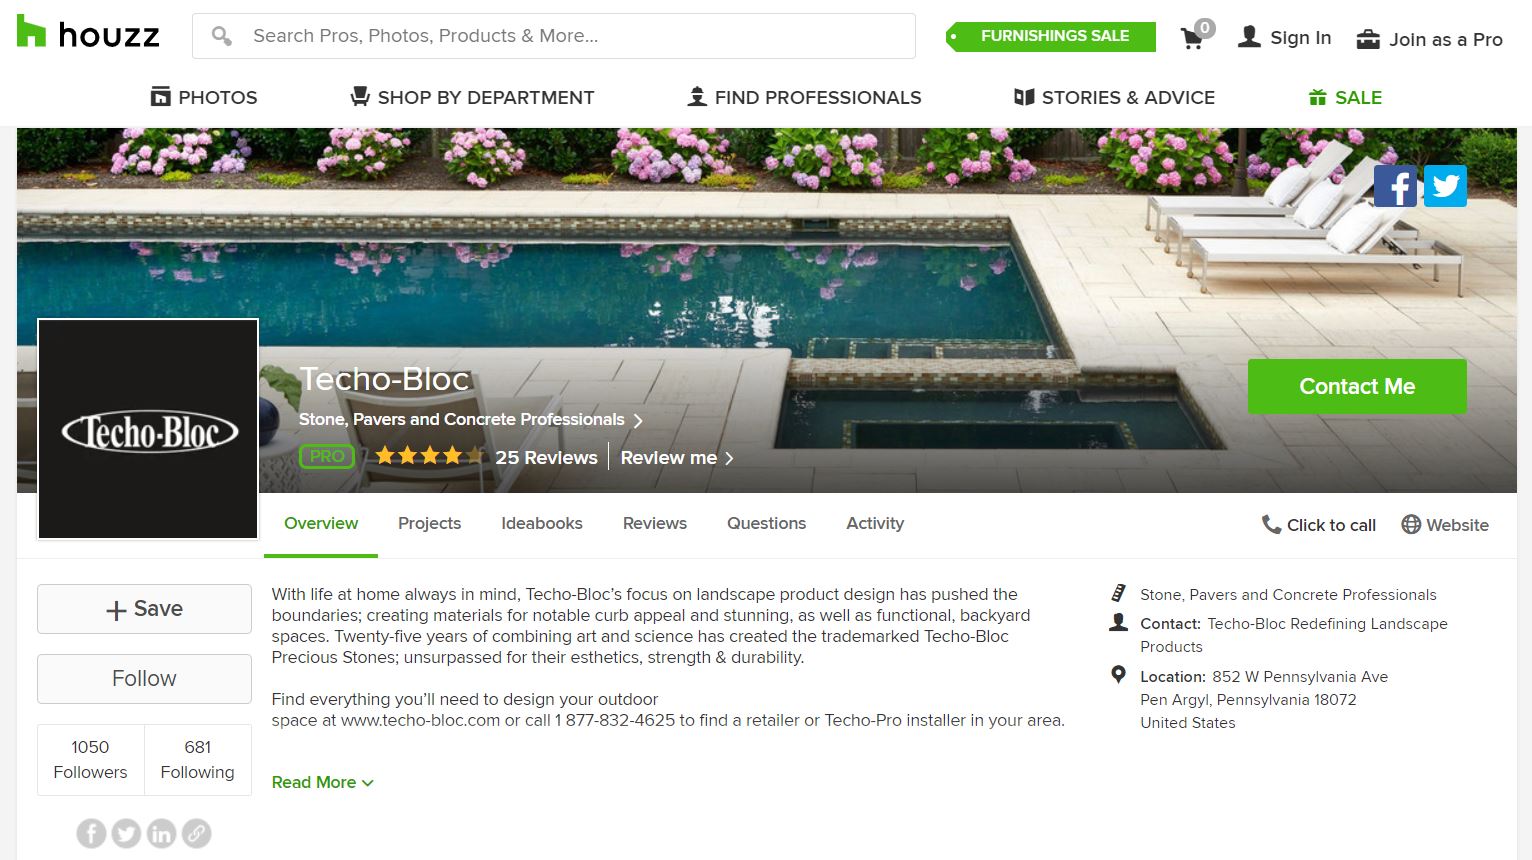The height and width of the screenshot is (860, 1532).
Task: Click the Follow button
Action: (x=144, y=679)
